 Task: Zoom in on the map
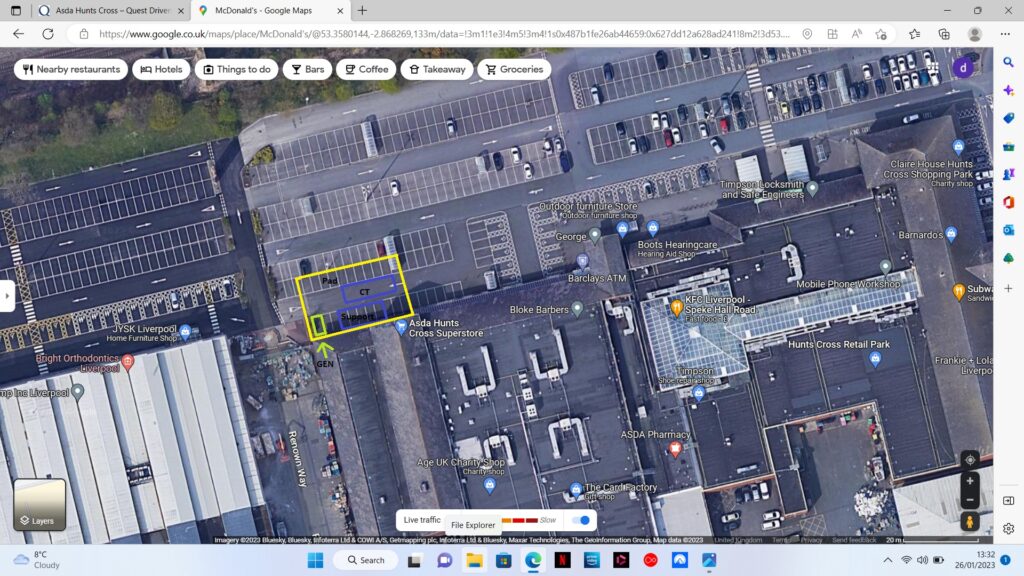point(969,481)
